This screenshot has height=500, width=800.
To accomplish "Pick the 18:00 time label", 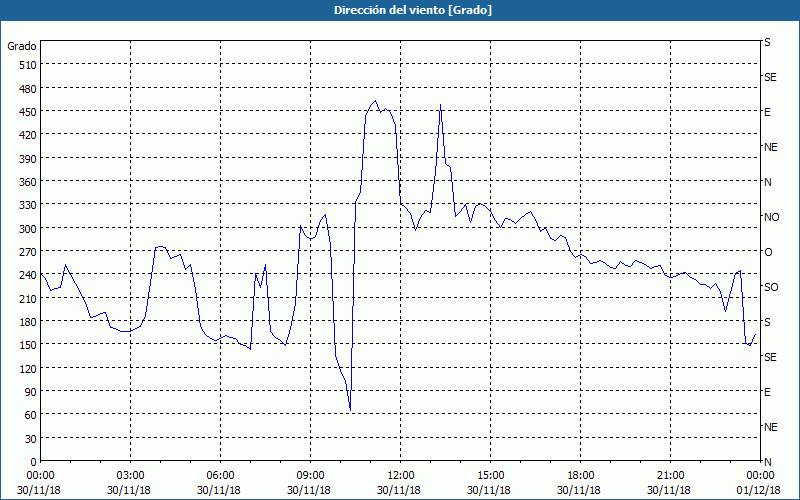I will click(x=580, y=476).
